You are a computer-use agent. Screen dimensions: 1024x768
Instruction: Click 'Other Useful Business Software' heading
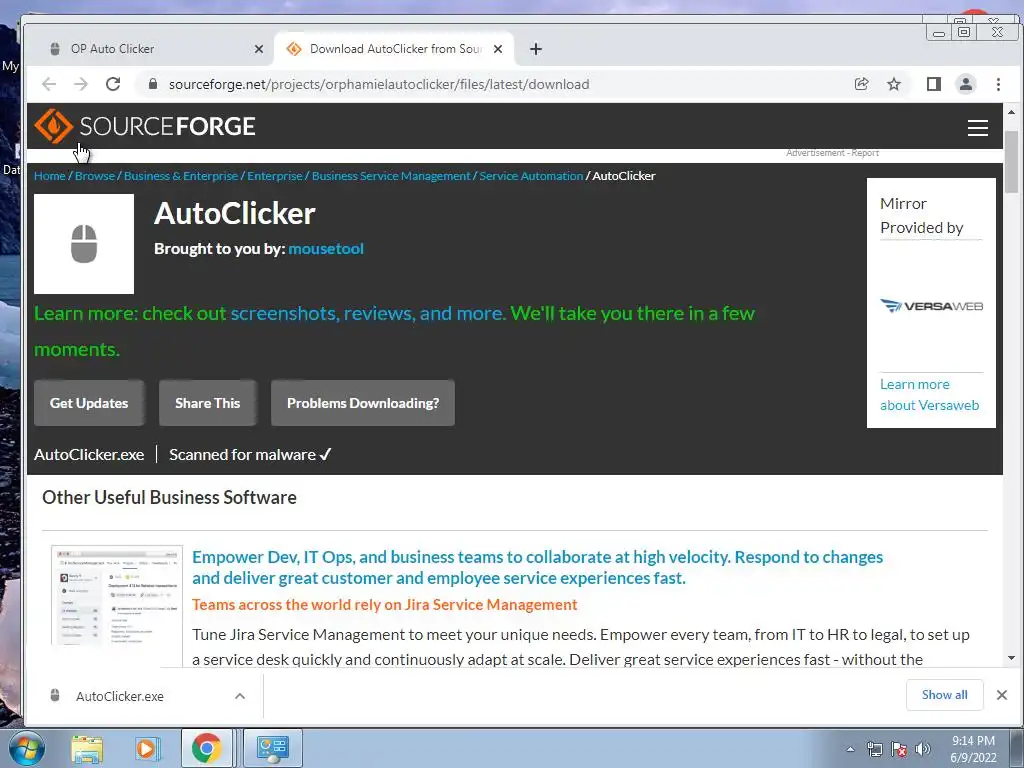tap(169, 498)
